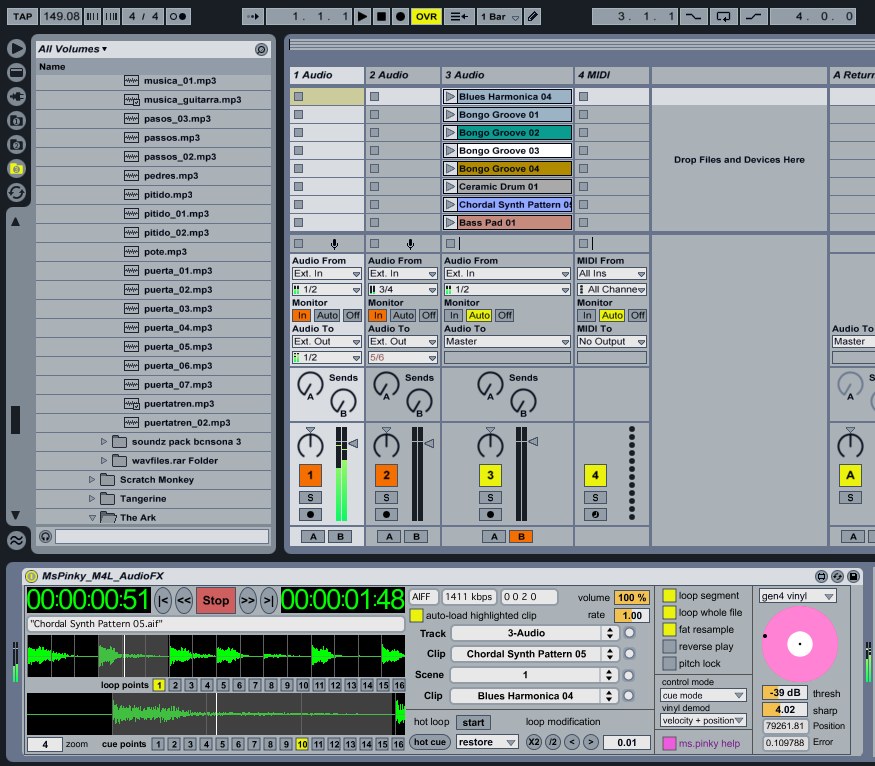Image resolution: width=875 pixels, height=766 pixels.
Task: Open the headphone preview button in browser
Action: (x=45, y=537)
